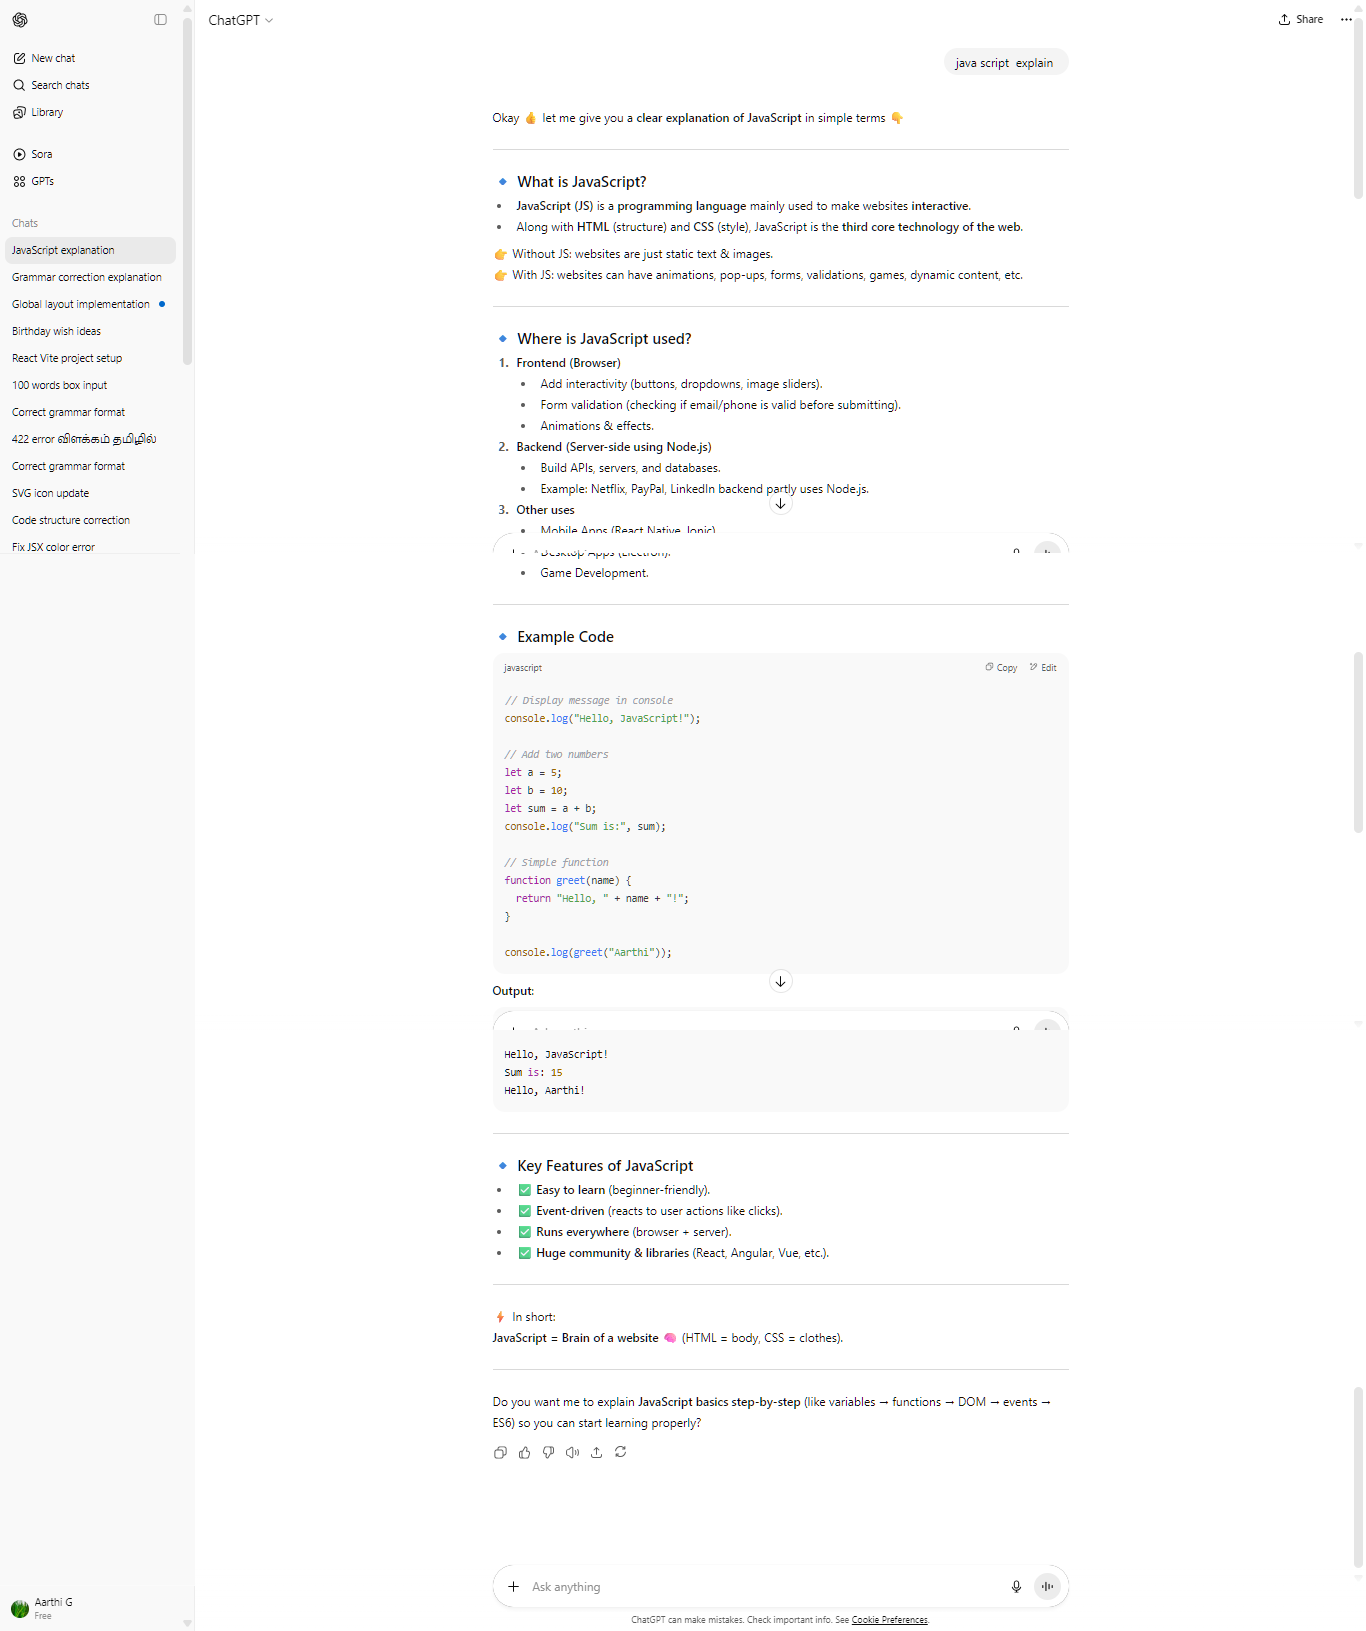Open GPTs from the sidebar
The image size is (1366, 1631).
point(42,181)
